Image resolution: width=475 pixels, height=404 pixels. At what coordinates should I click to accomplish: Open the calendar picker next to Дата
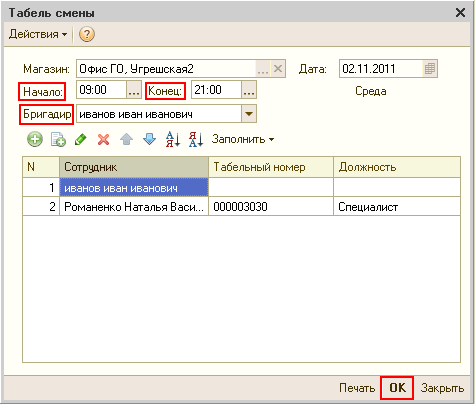(430, 69)
